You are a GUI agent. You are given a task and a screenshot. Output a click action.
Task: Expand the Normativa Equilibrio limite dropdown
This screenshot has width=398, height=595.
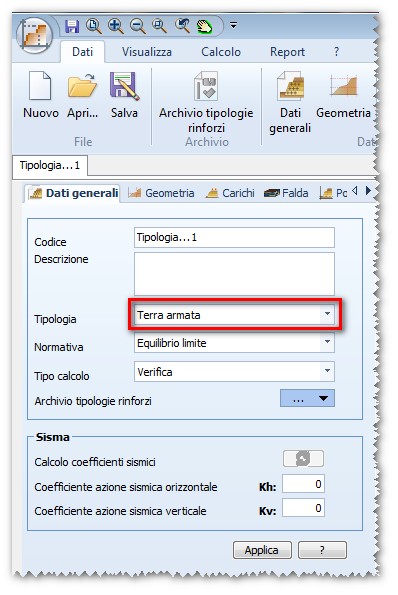327,342
